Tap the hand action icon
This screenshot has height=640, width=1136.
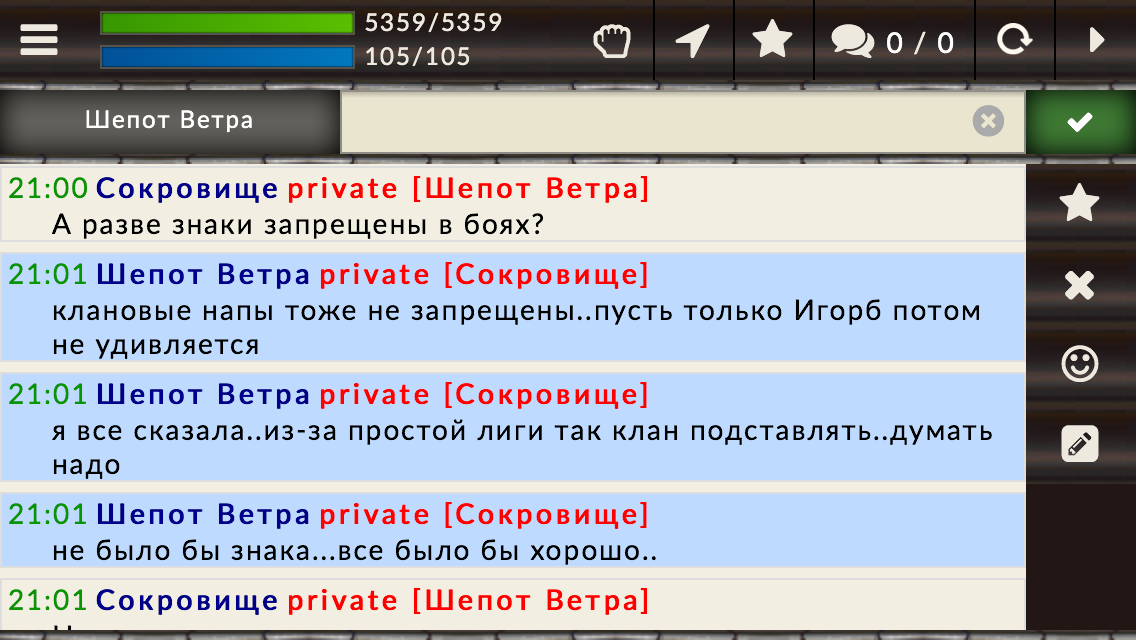pyautogui.click(x=612, y=41)
